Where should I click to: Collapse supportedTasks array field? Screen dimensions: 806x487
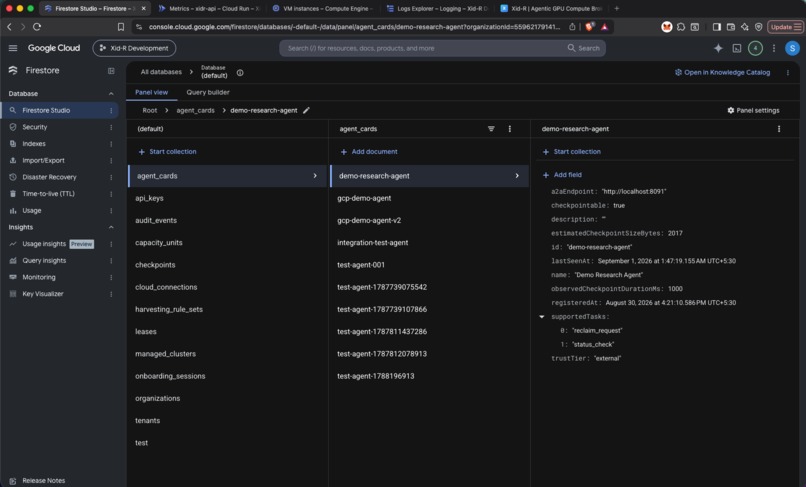tap(542, 317)
